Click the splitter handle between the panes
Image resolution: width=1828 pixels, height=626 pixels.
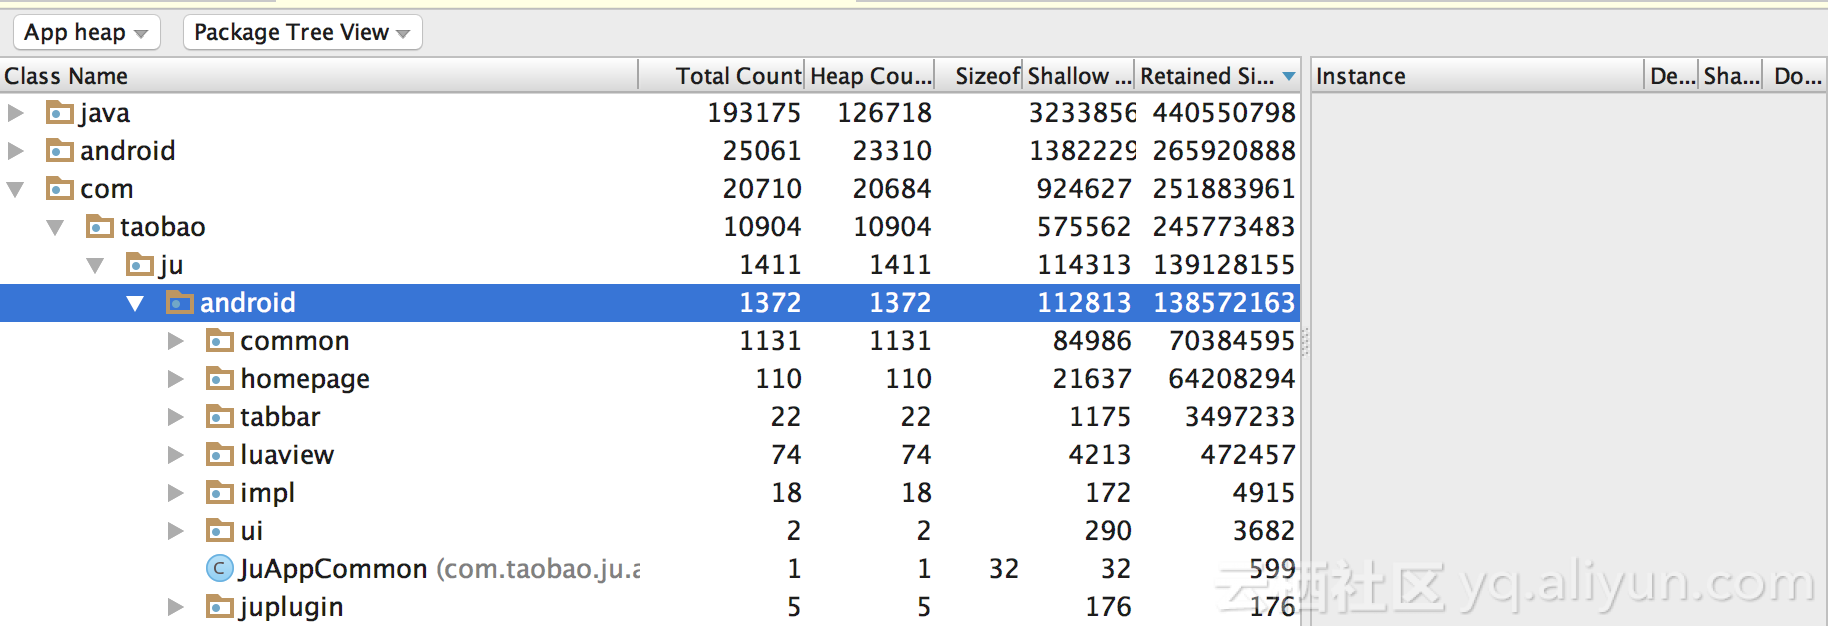coord(1305,342)
